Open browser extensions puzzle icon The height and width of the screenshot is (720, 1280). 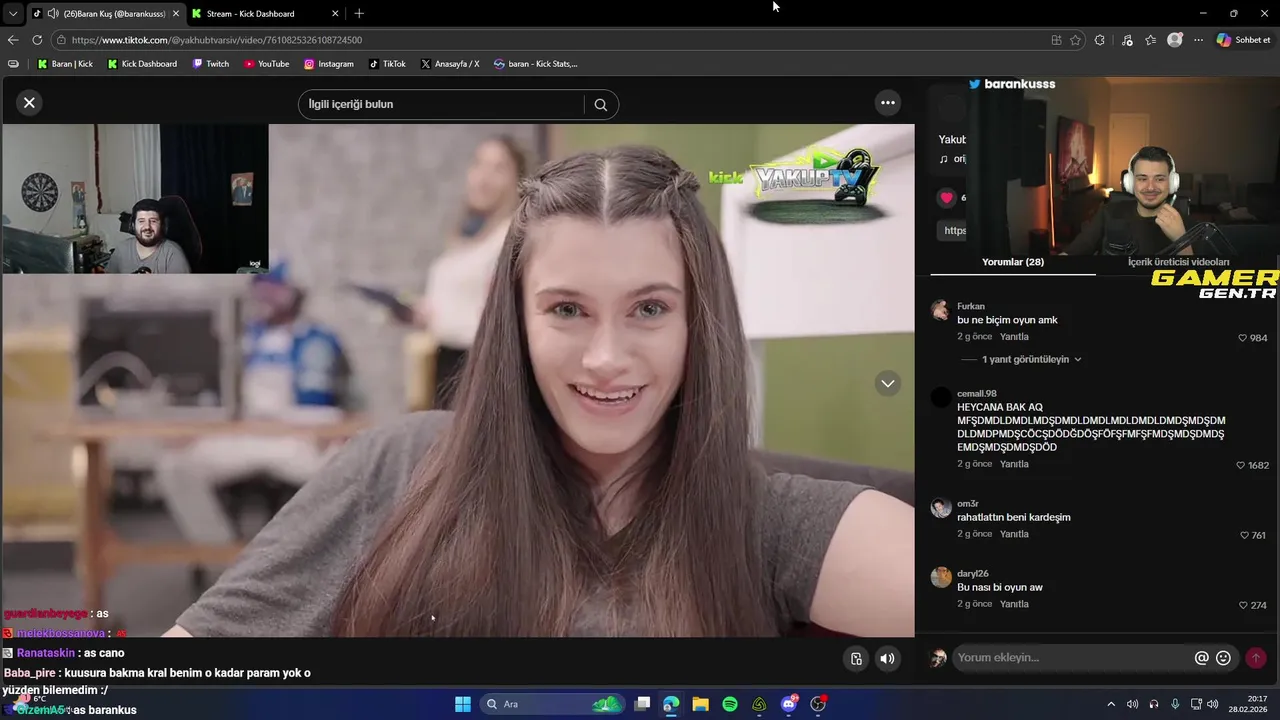pos(1099,40)
